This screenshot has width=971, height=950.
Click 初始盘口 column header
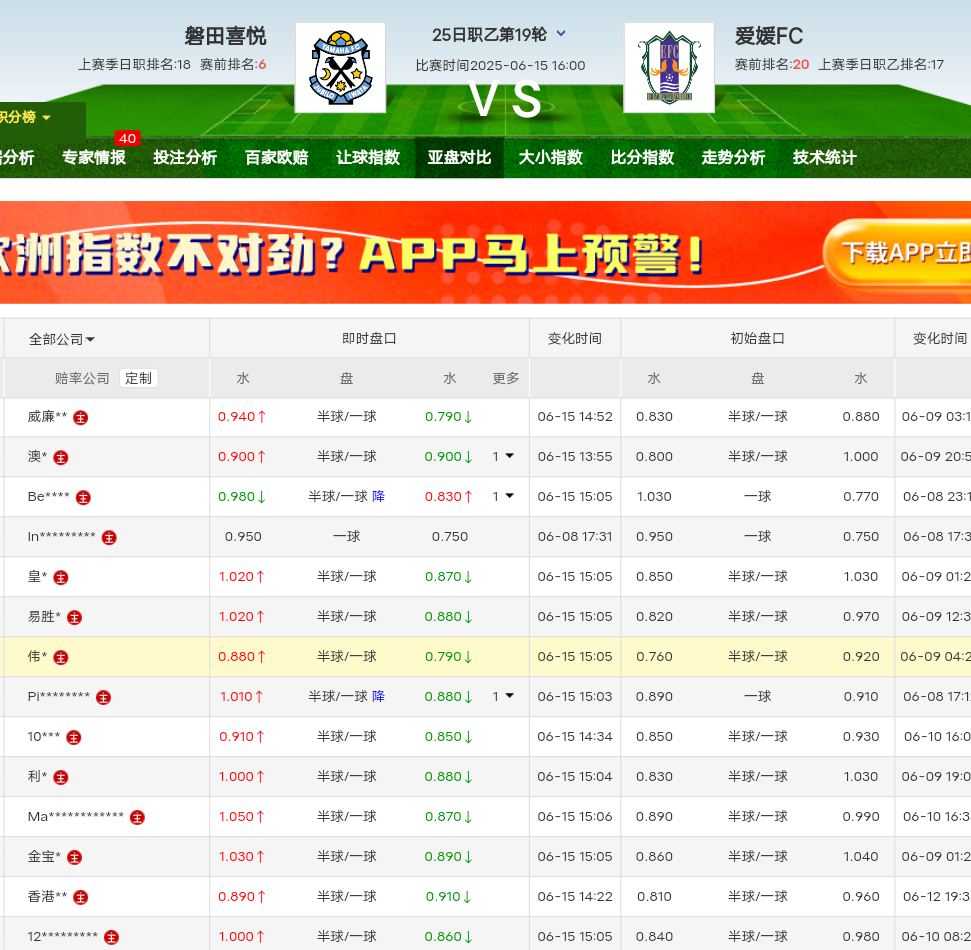[x=757, y=339]
